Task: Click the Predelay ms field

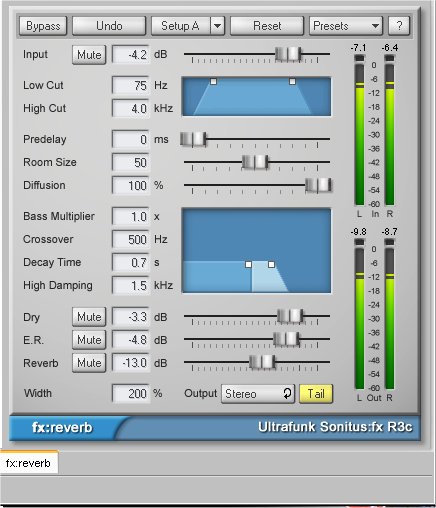Action: 131,139
